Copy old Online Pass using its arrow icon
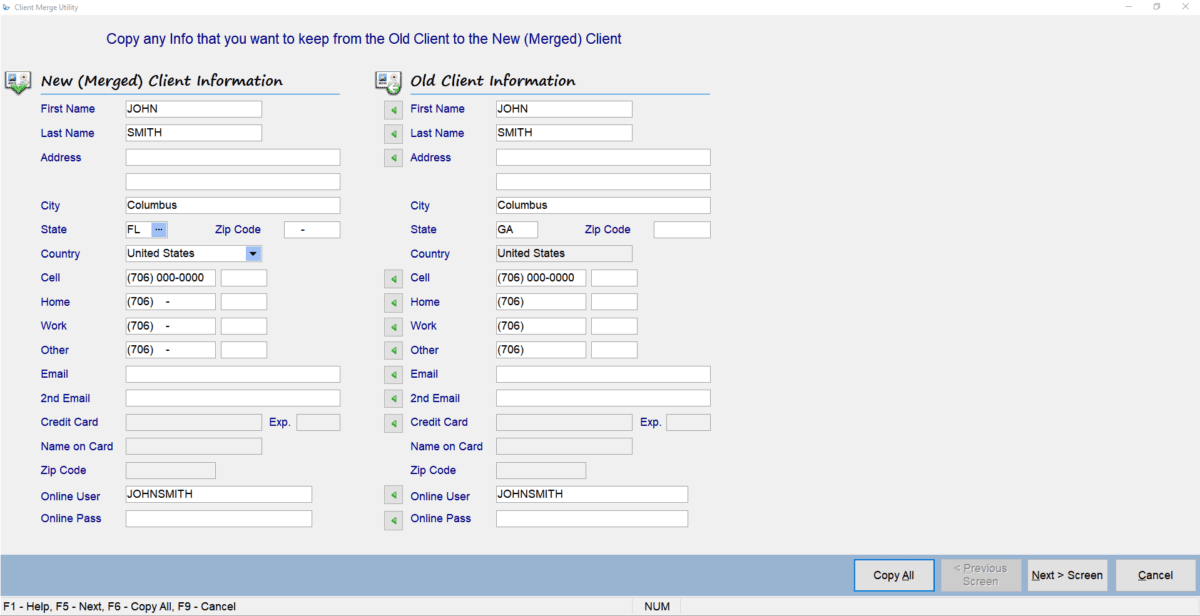Screen dimensions: 1200x616 tap(393, 519)
